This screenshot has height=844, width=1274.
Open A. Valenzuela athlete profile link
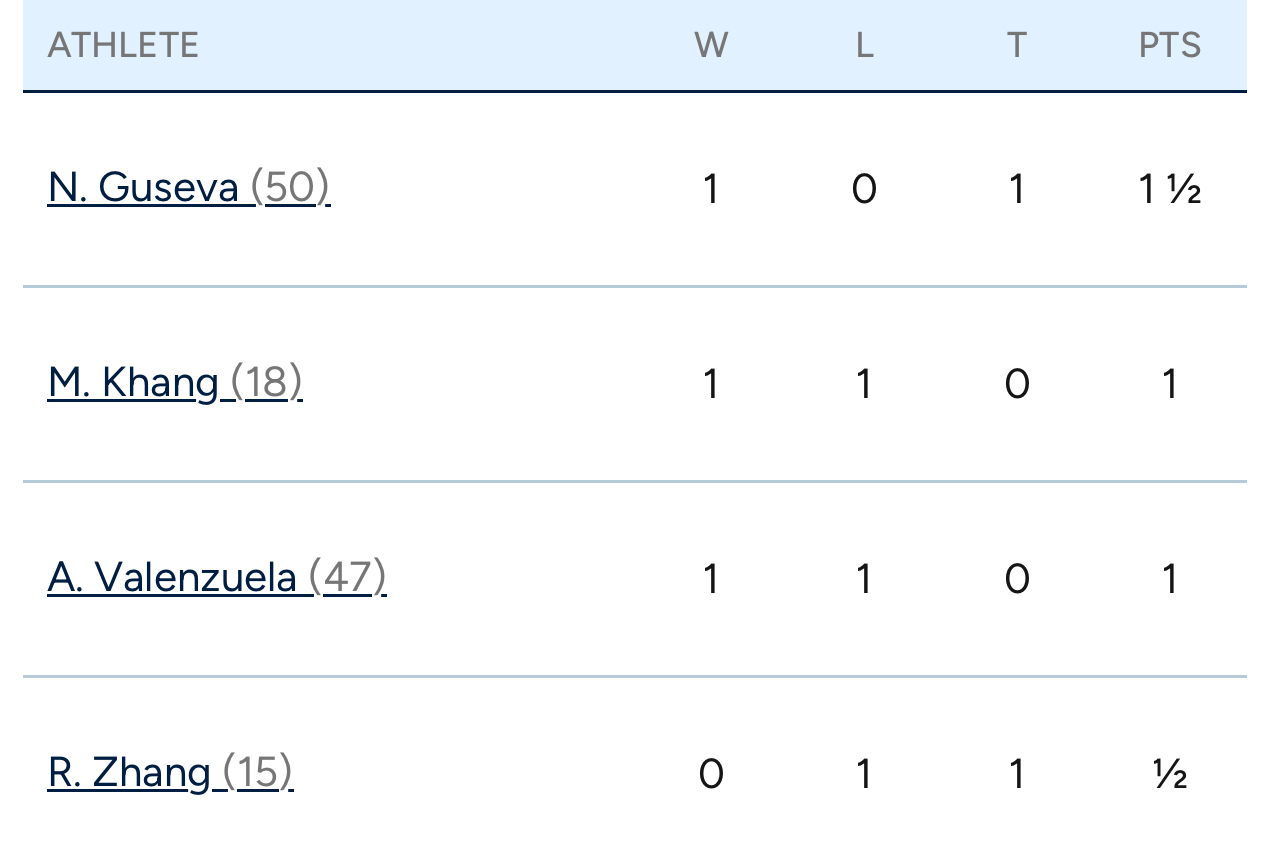click(x=217, y=578)
